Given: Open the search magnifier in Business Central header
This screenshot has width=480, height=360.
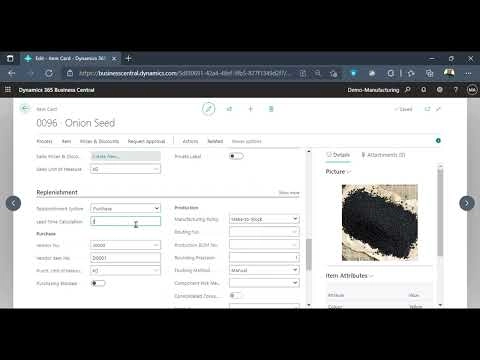Looking at the screenshot, I should 407,90.
